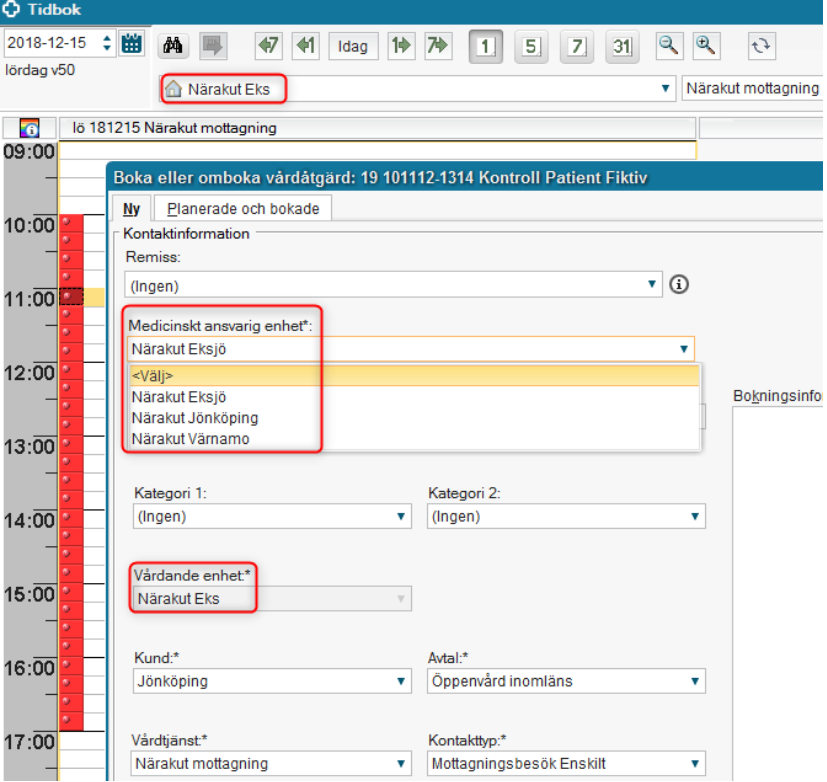Viewport: 827px width, 782px height.
Task: Jump forward seven days arrow icon
Action: (x=437, y=46)
